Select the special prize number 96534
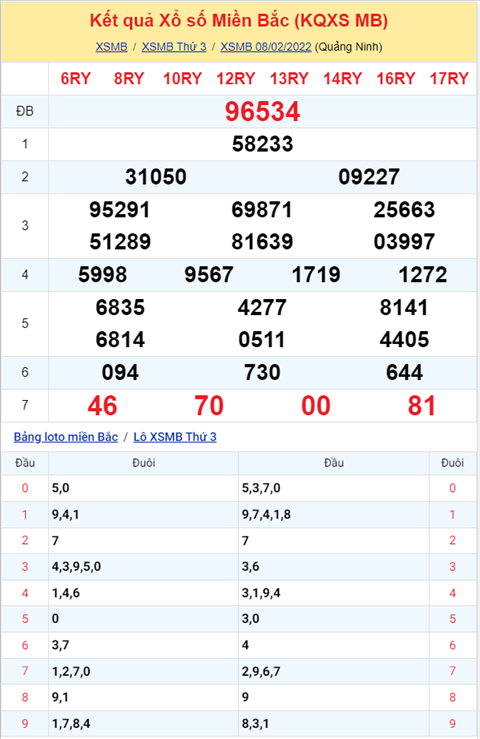This screenshot has width=480, height=739. (x=262, y=112)
